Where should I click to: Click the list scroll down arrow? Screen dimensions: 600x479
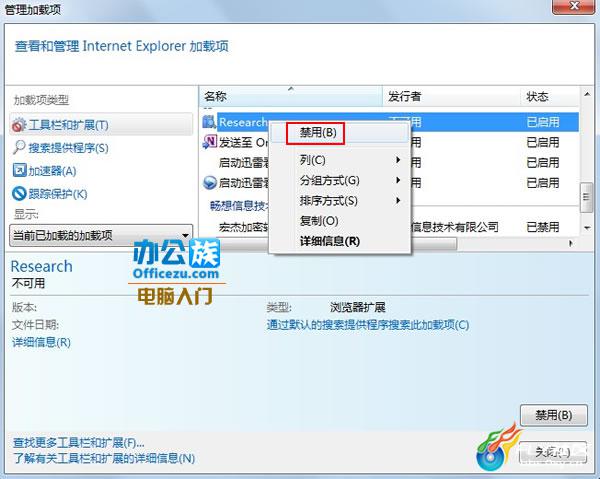coord(587,228)
